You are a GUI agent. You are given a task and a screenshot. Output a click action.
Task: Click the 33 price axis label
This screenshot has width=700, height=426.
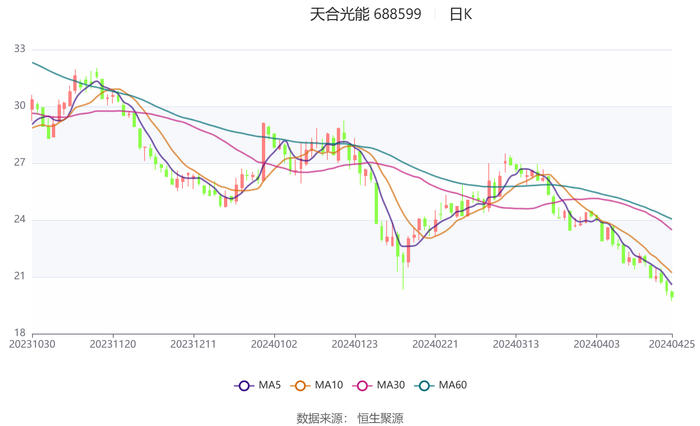point(20,49)
